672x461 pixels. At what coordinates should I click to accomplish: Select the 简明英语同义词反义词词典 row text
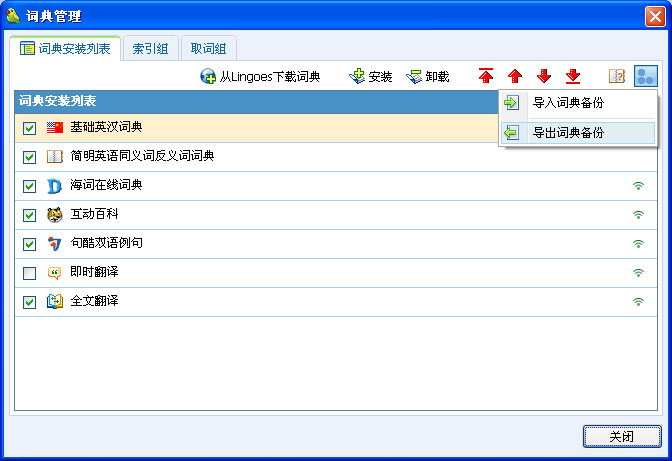click(142, 156)
